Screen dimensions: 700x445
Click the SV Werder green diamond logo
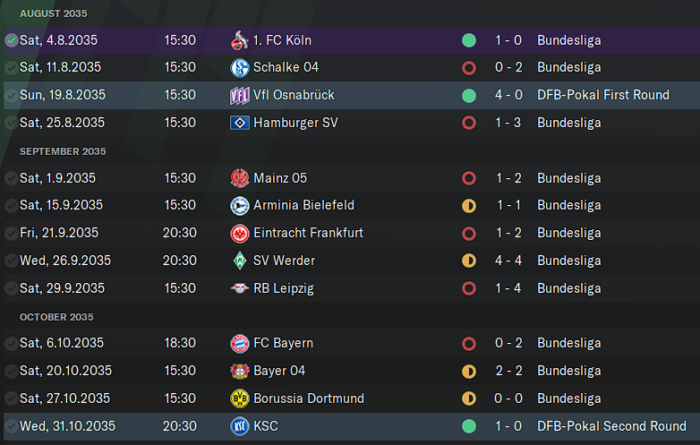click(240, 261)
